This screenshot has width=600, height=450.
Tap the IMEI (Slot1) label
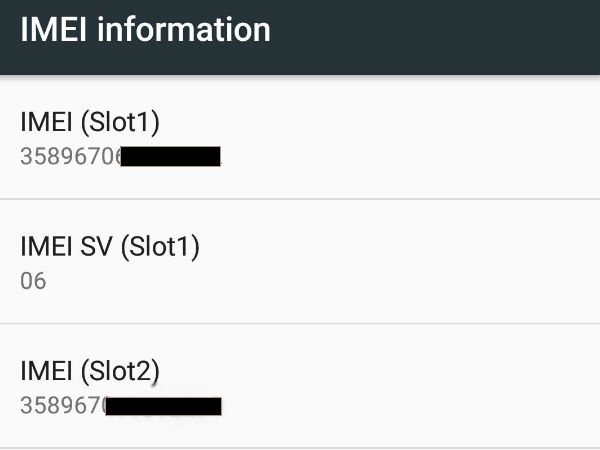pyautogui.click(x=90, y=122)
